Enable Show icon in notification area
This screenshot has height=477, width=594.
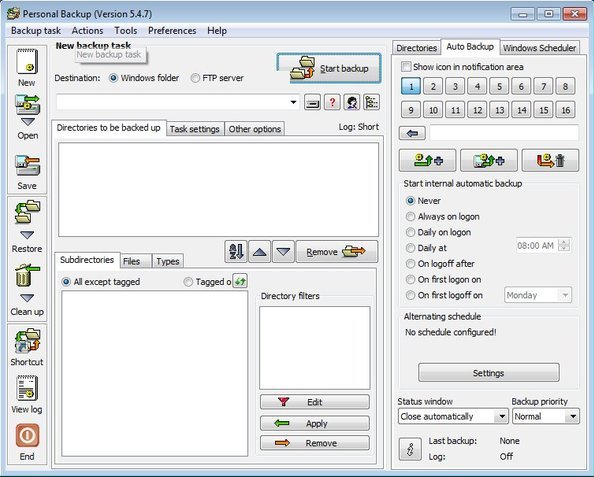(406, 67)
